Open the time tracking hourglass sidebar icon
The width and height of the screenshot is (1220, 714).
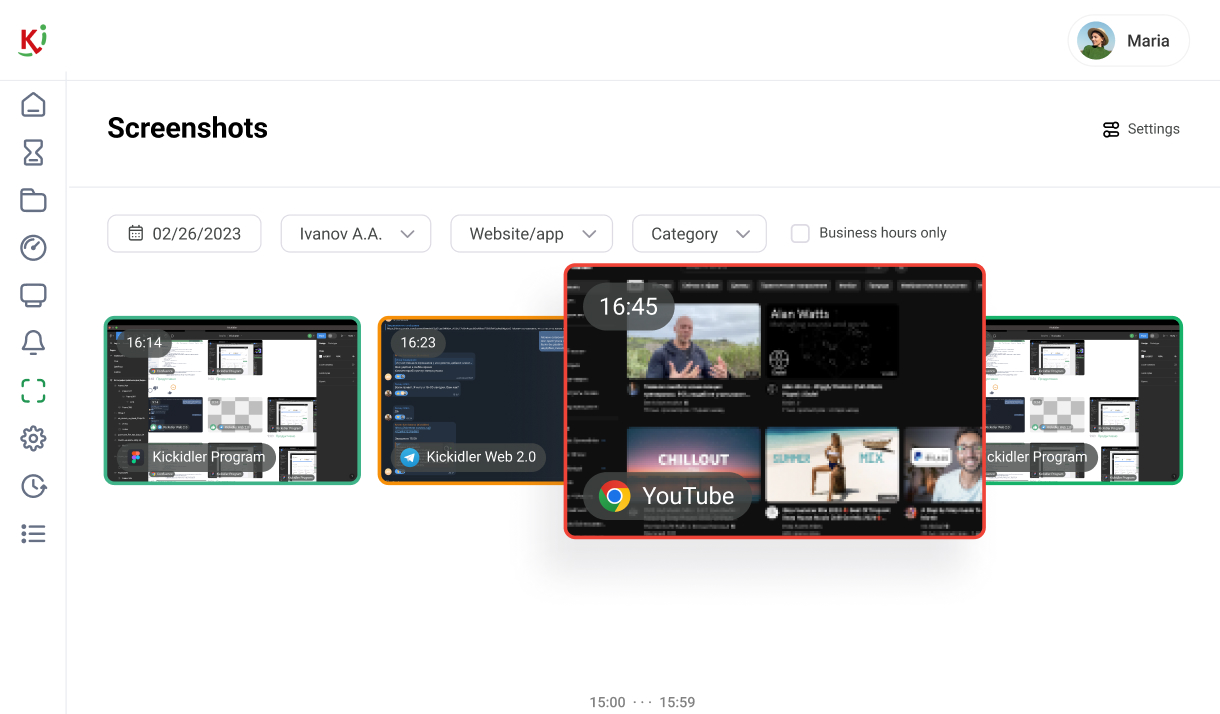point(33,152)
